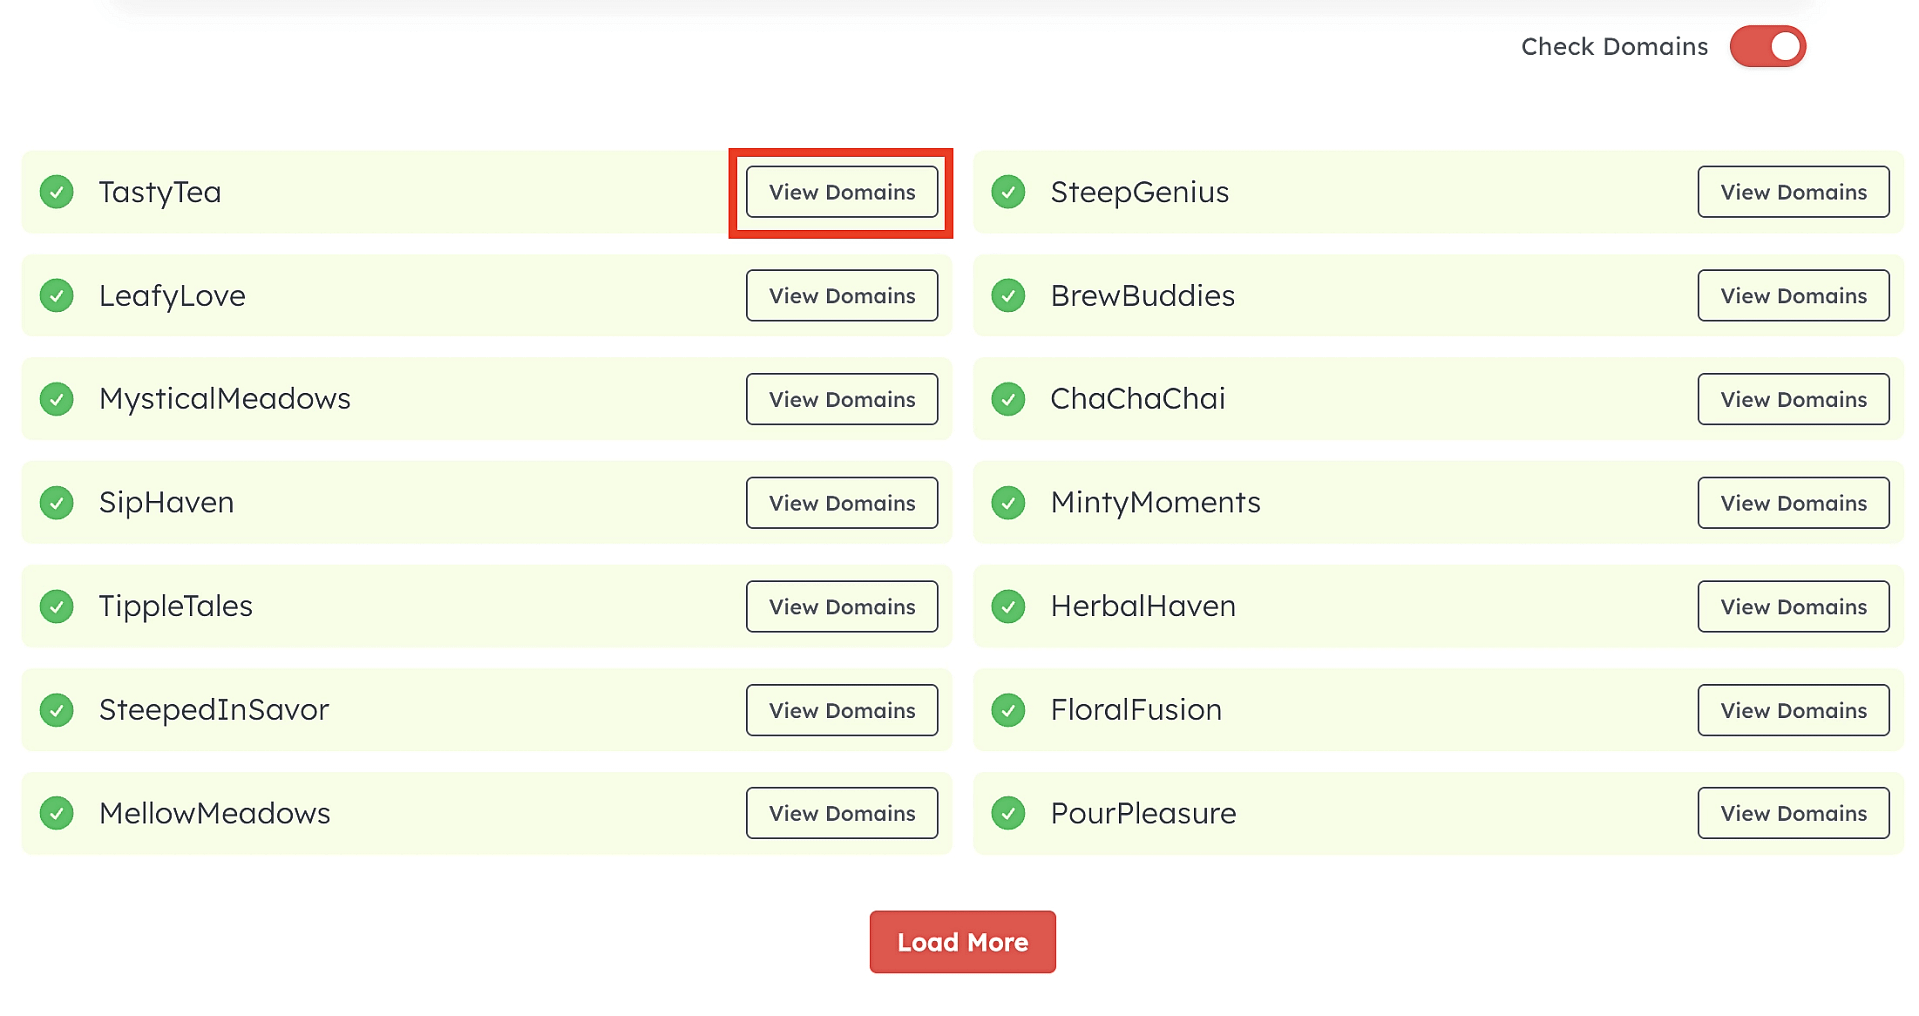Click the green check beside BrewBuddies

pos(1008,295)
